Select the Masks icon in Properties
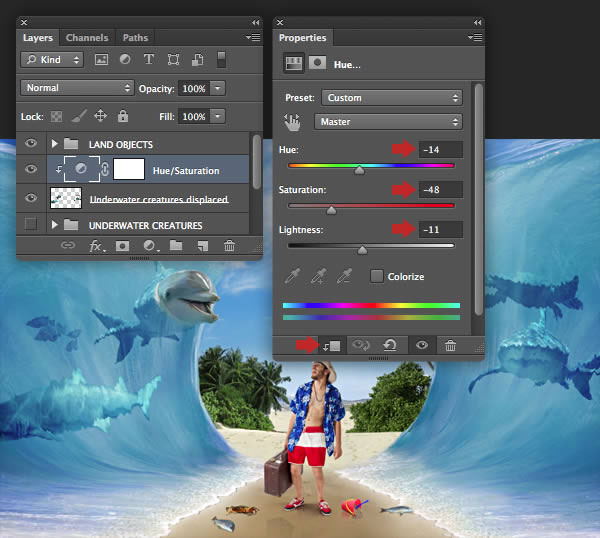Screen dimensions: 600x538 tap(317, 62)
